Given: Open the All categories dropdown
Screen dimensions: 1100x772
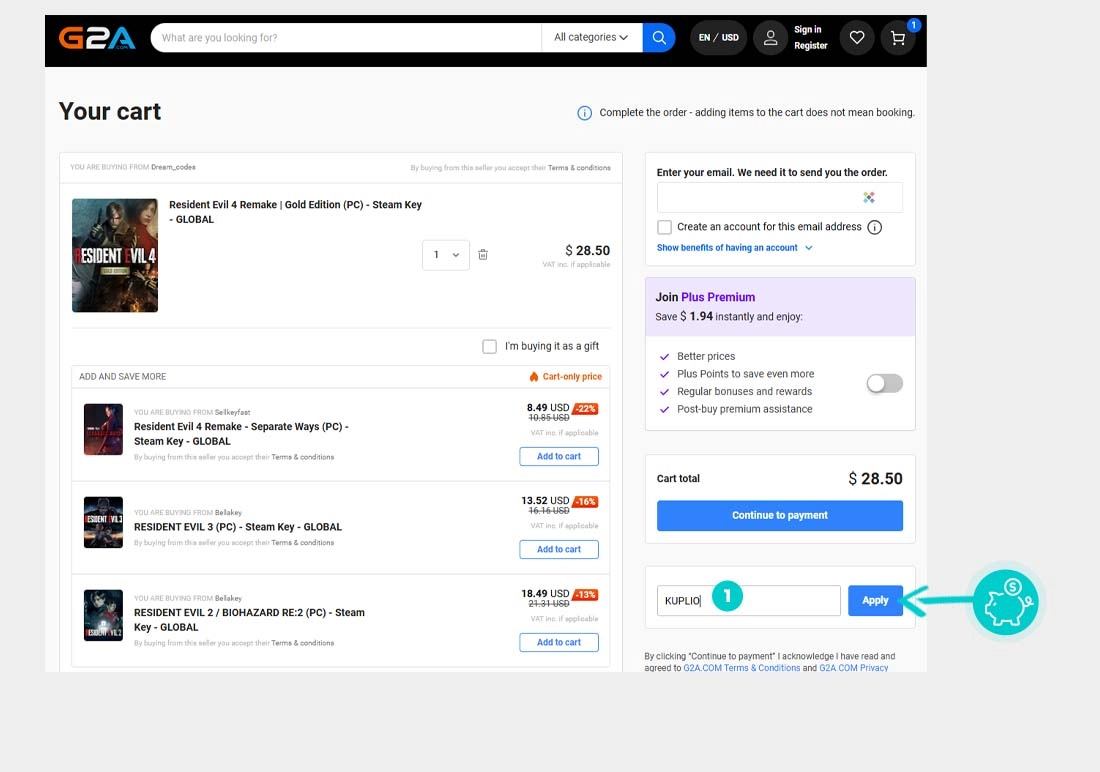Looking at the screenshot, I should [x=591, y=38].
